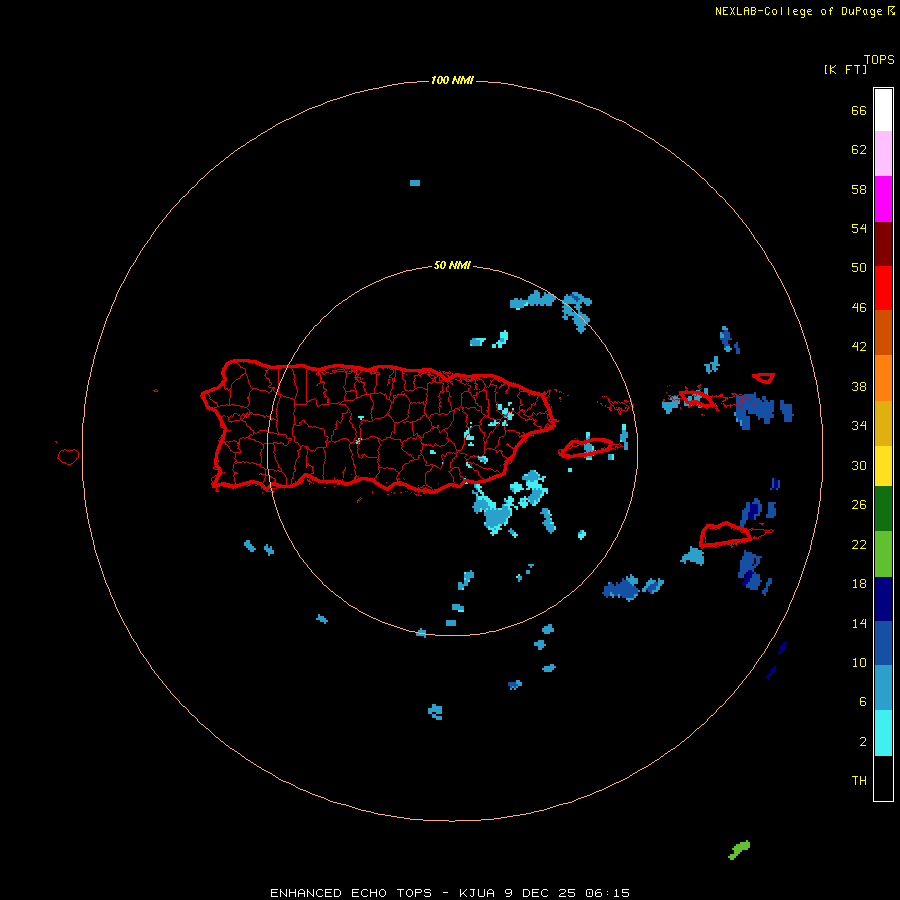
Task: Click the St. Croix island outline
Action: click(726, 534)
